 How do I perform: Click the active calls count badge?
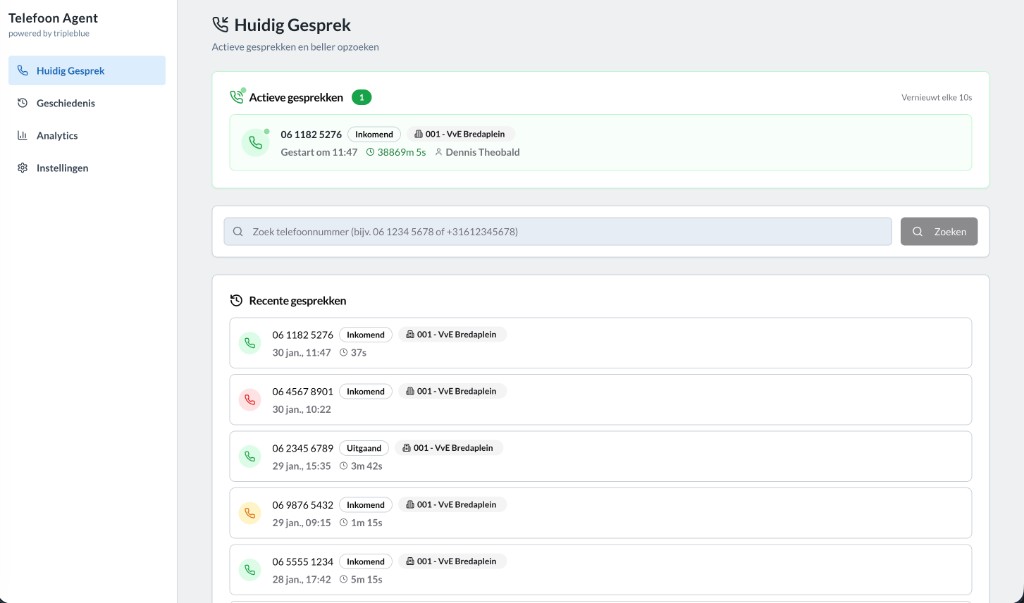(361, 97)
